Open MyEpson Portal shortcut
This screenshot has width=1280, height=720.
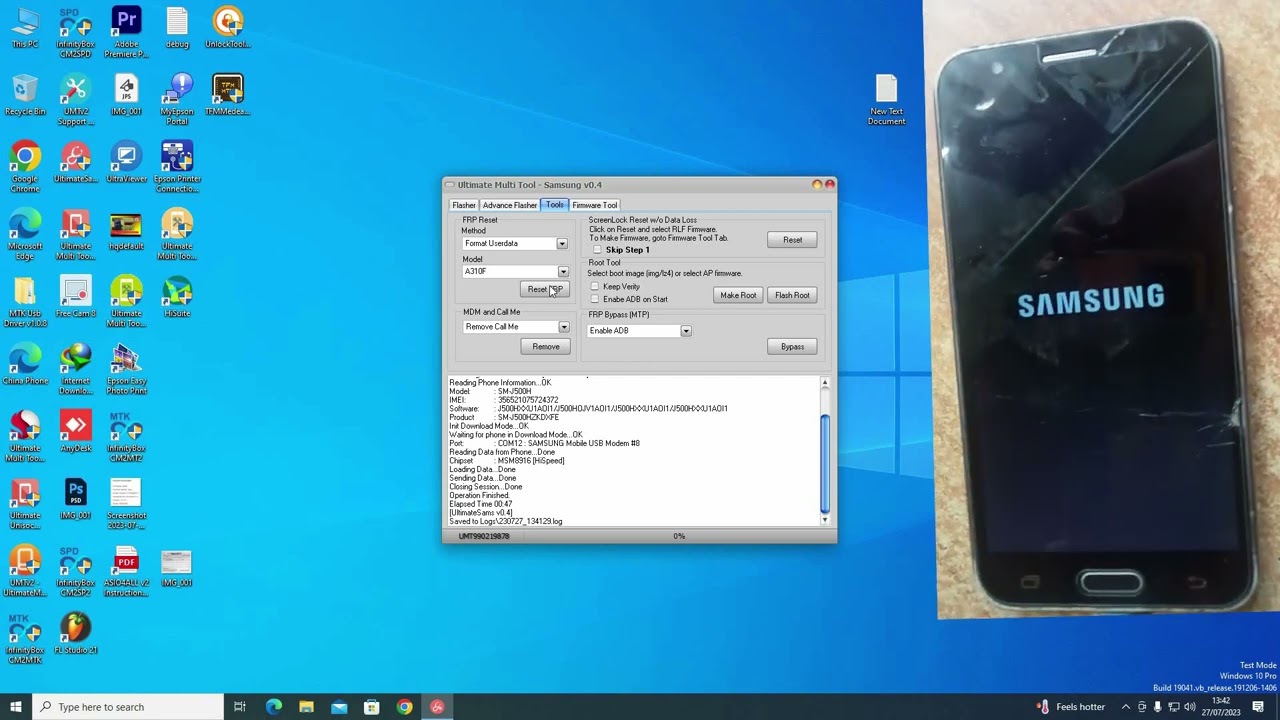177,100
